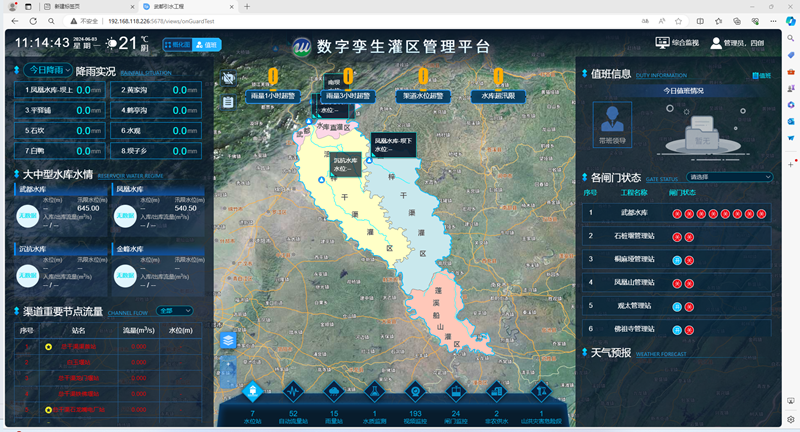Open the 全部 channel flow dropdown
The width and height of the screenshot is (800, 432).
(x=174, y=310)
